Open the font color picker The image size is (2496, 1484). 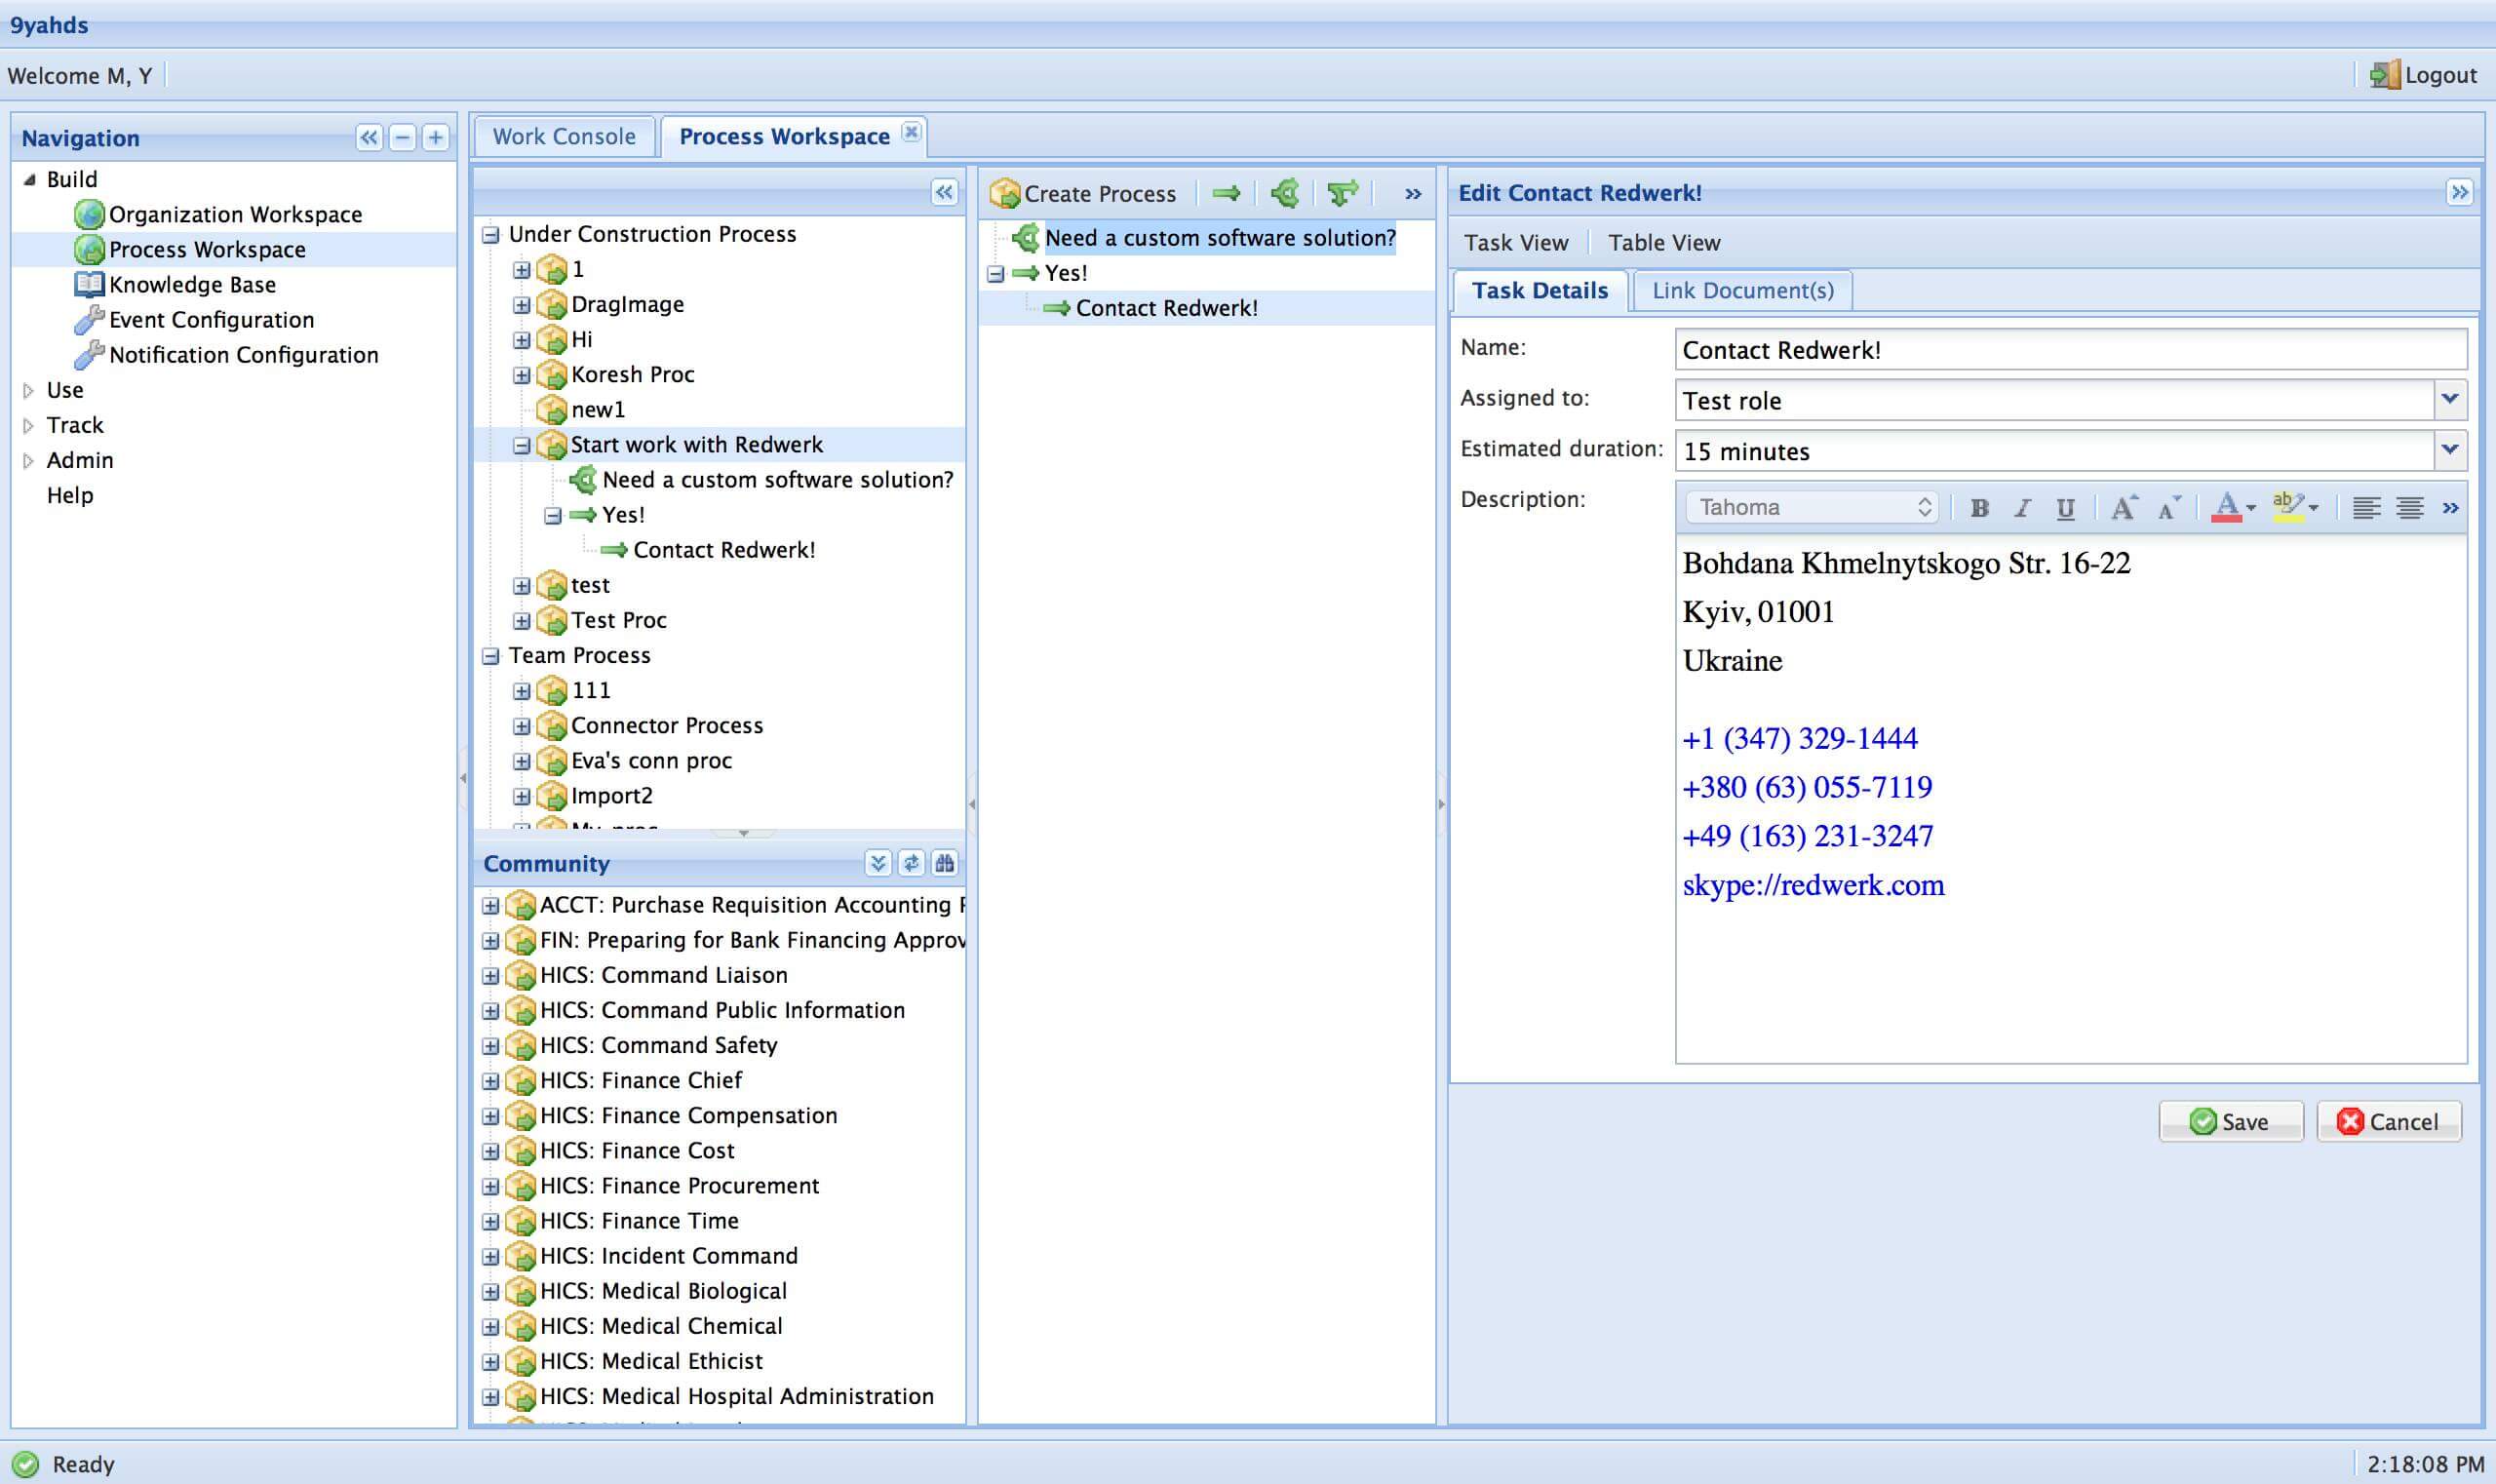point(2232,507)
